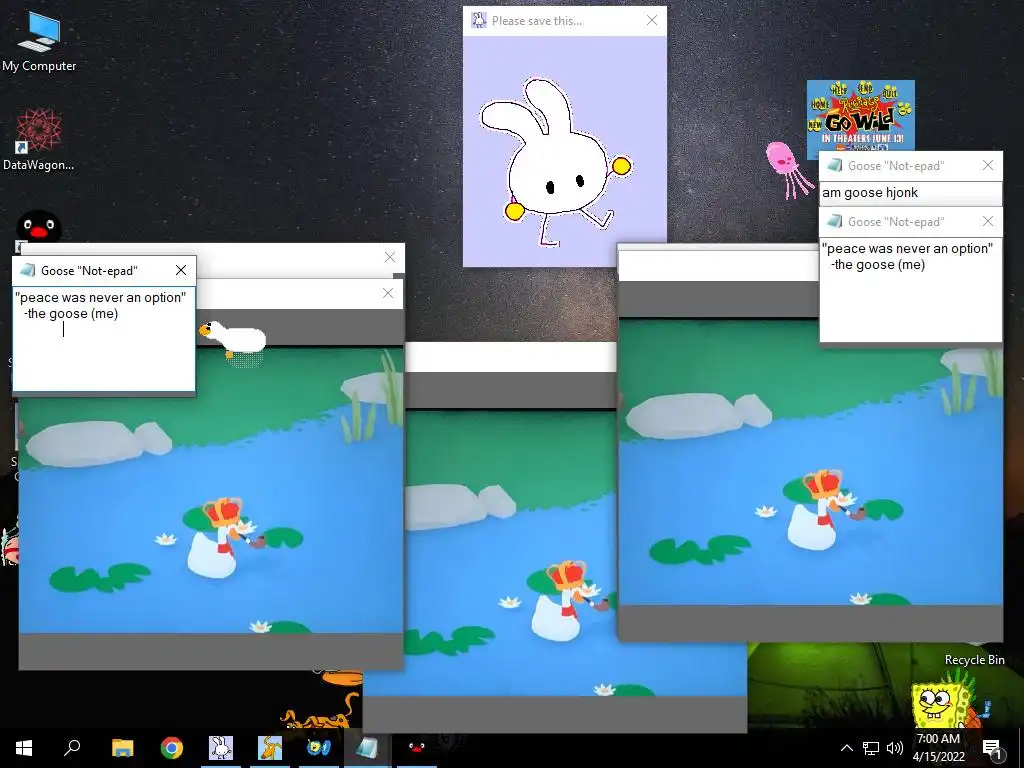1024x768 pixels.
Task: Open the Windows Start menu
Action: pos(24,748)
